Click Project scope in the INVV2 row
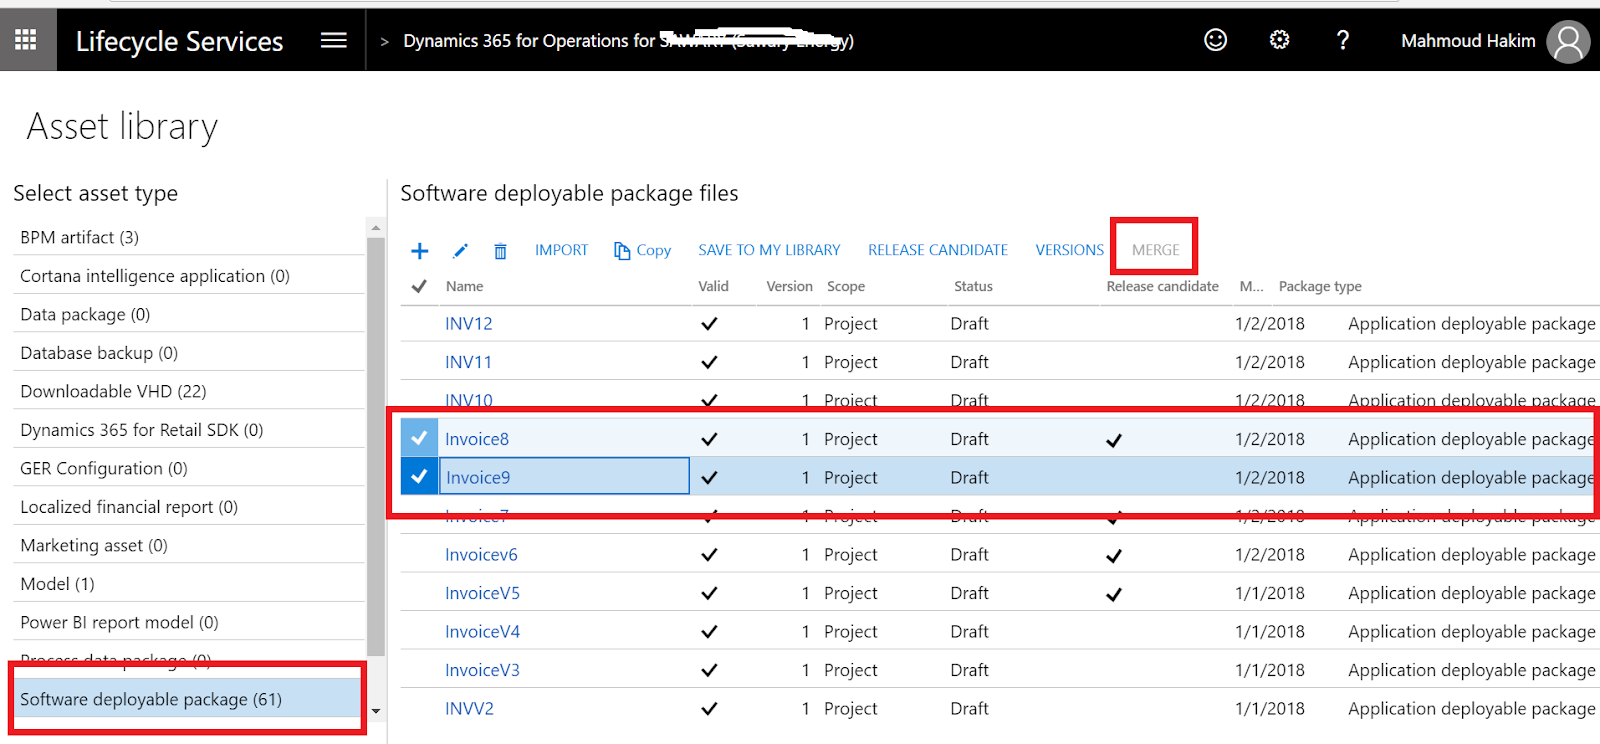Image resolution: width=1600 pixels, height=744 pixels. coord(850,709)
